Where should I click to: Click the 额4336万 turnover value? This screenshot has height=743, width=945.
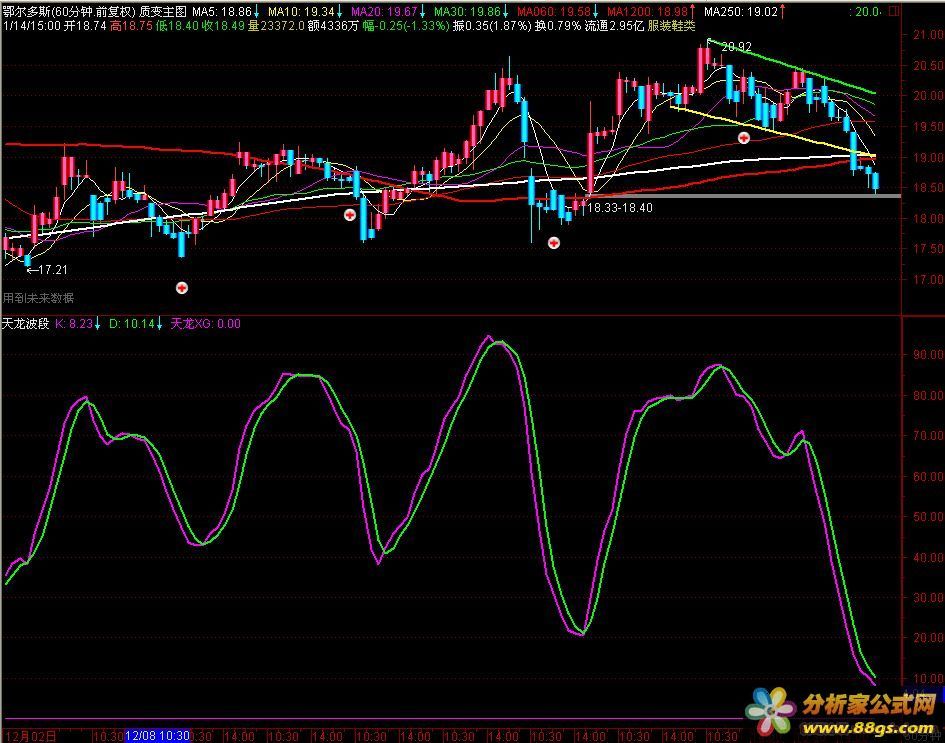coord(334,26)
